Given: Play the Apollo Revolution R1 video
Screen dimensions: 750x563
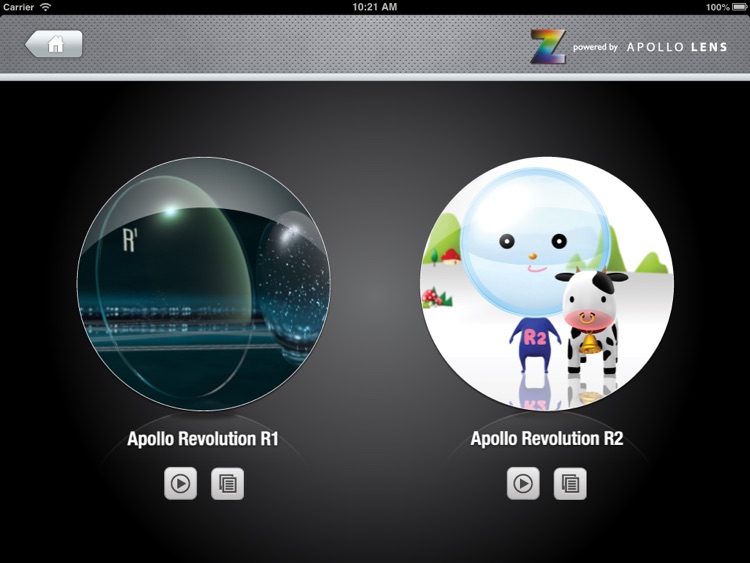Looking at the screenshot, I should point(180,484).
